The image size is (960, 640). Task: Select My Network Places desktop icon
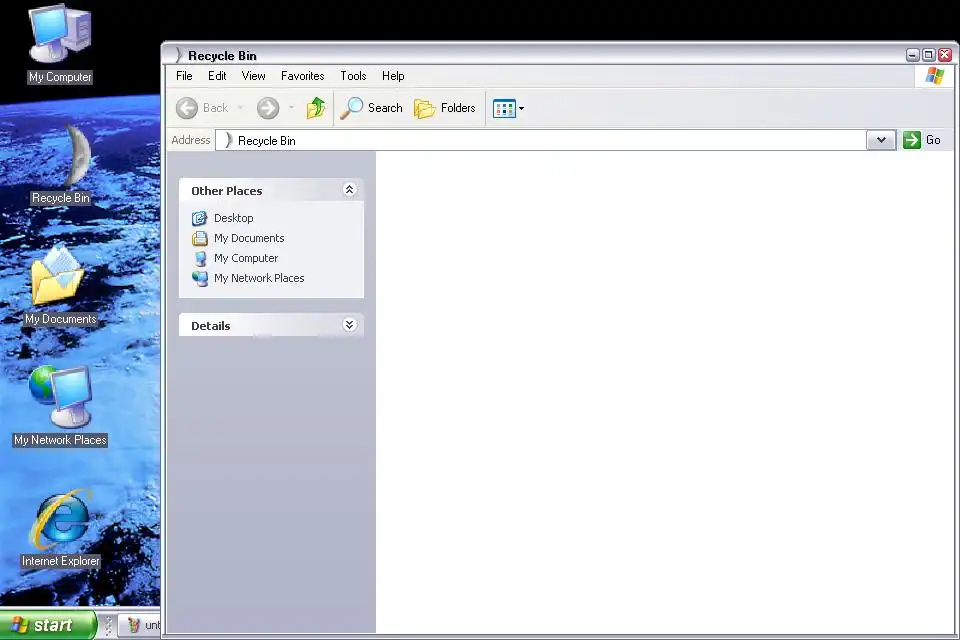pos(60,405)
